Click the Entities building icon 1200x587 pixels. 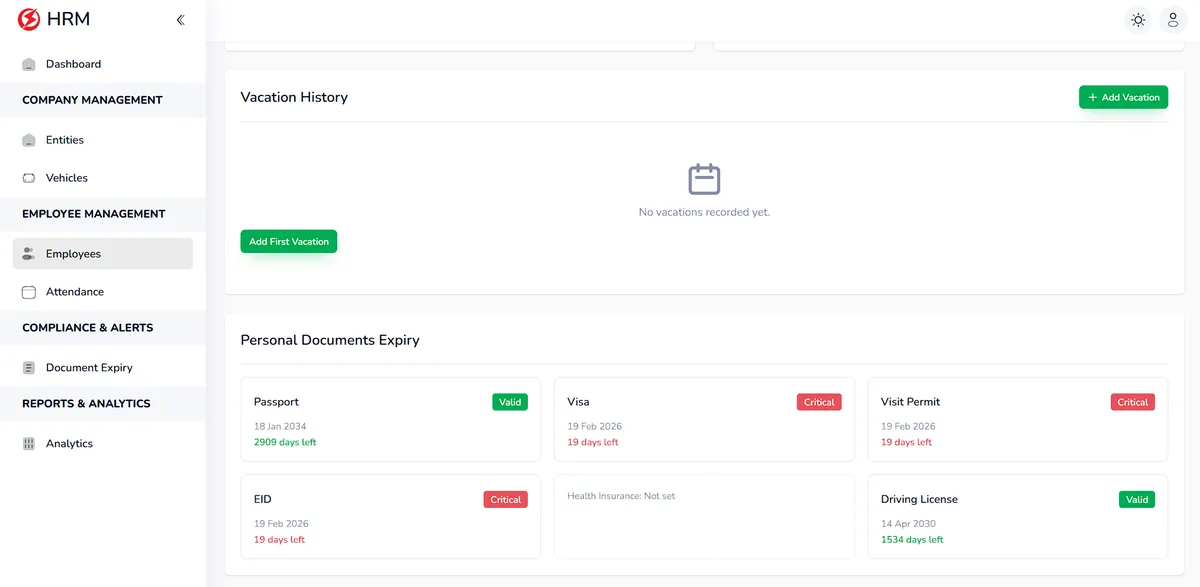pos(29,140)
